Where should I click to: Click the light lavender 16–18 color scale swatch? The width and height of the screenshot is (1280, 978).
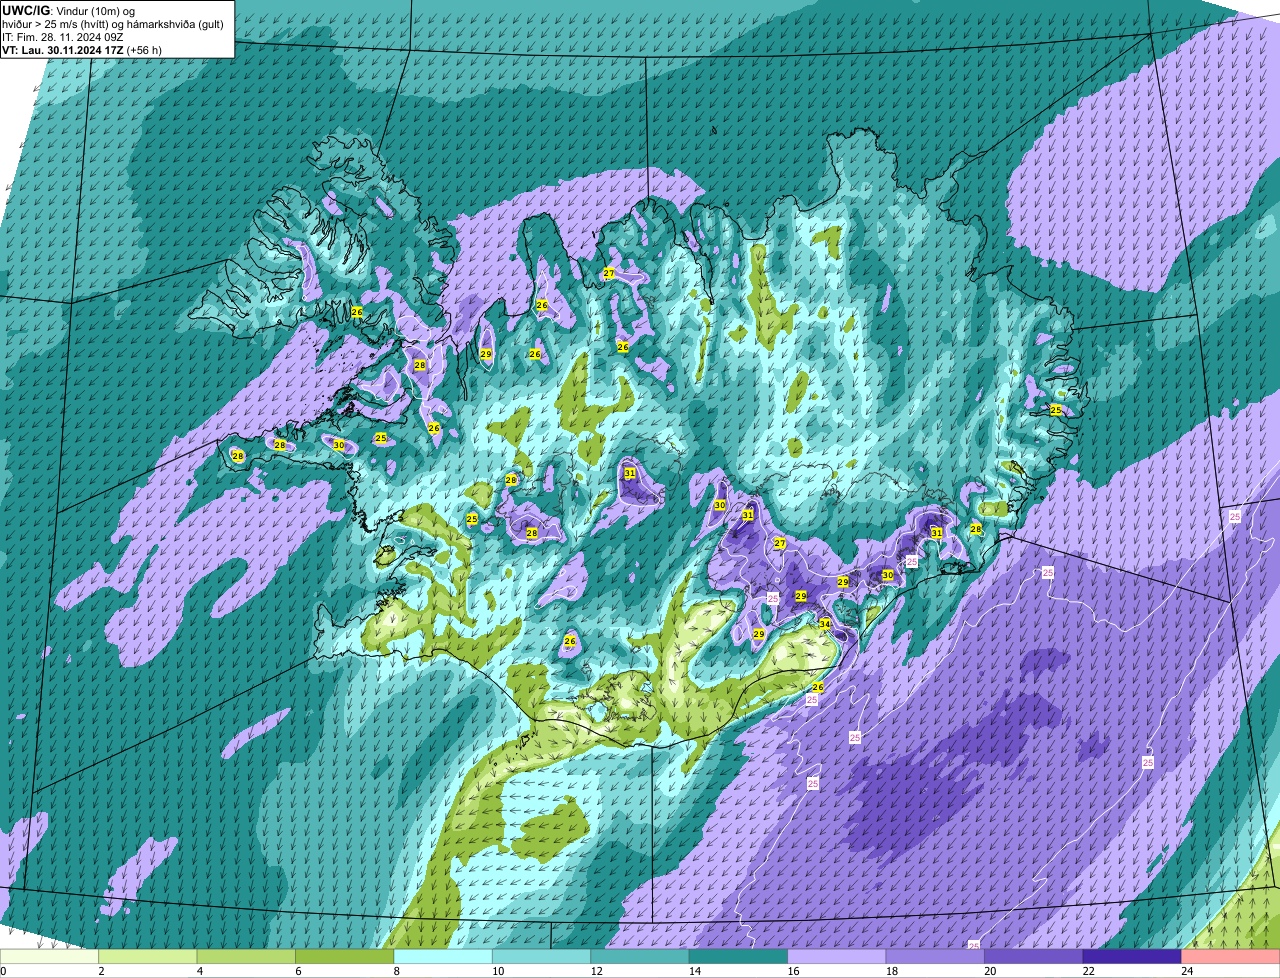(837, 957)
